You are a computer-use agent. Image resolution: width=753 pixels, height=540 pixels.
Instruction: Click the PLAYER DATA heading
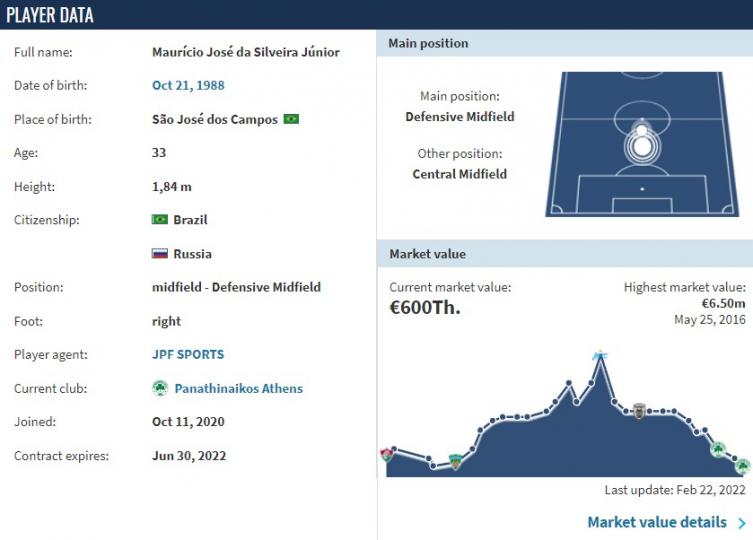(x=50, y=15)
